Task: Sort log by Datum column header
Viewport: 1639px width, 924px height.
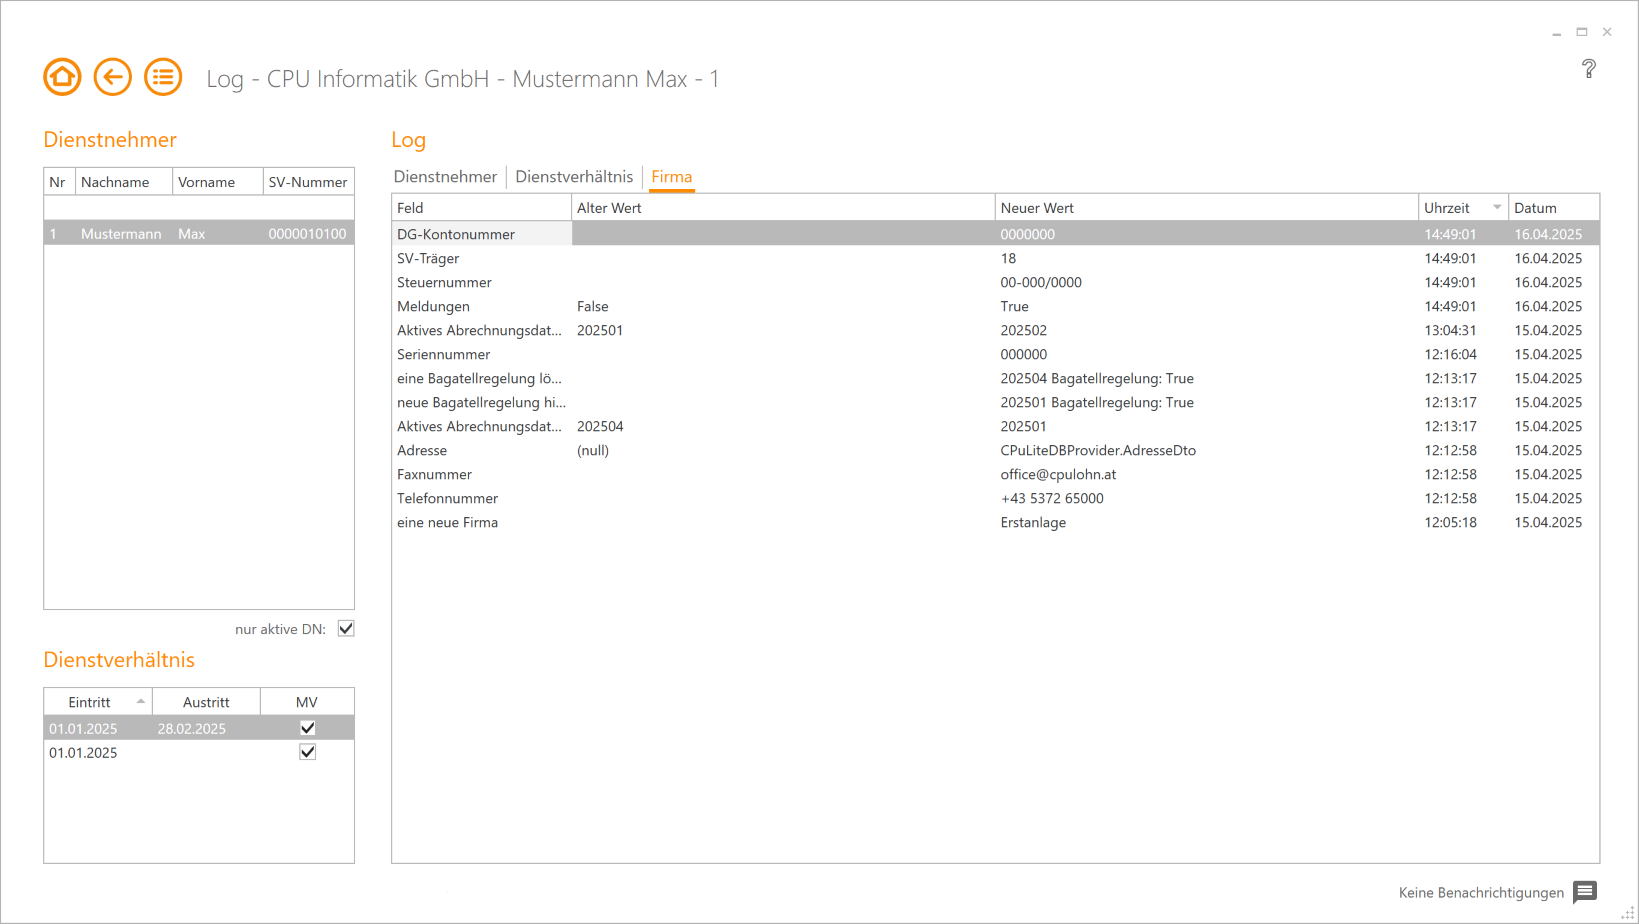Action: (1535, 208)
